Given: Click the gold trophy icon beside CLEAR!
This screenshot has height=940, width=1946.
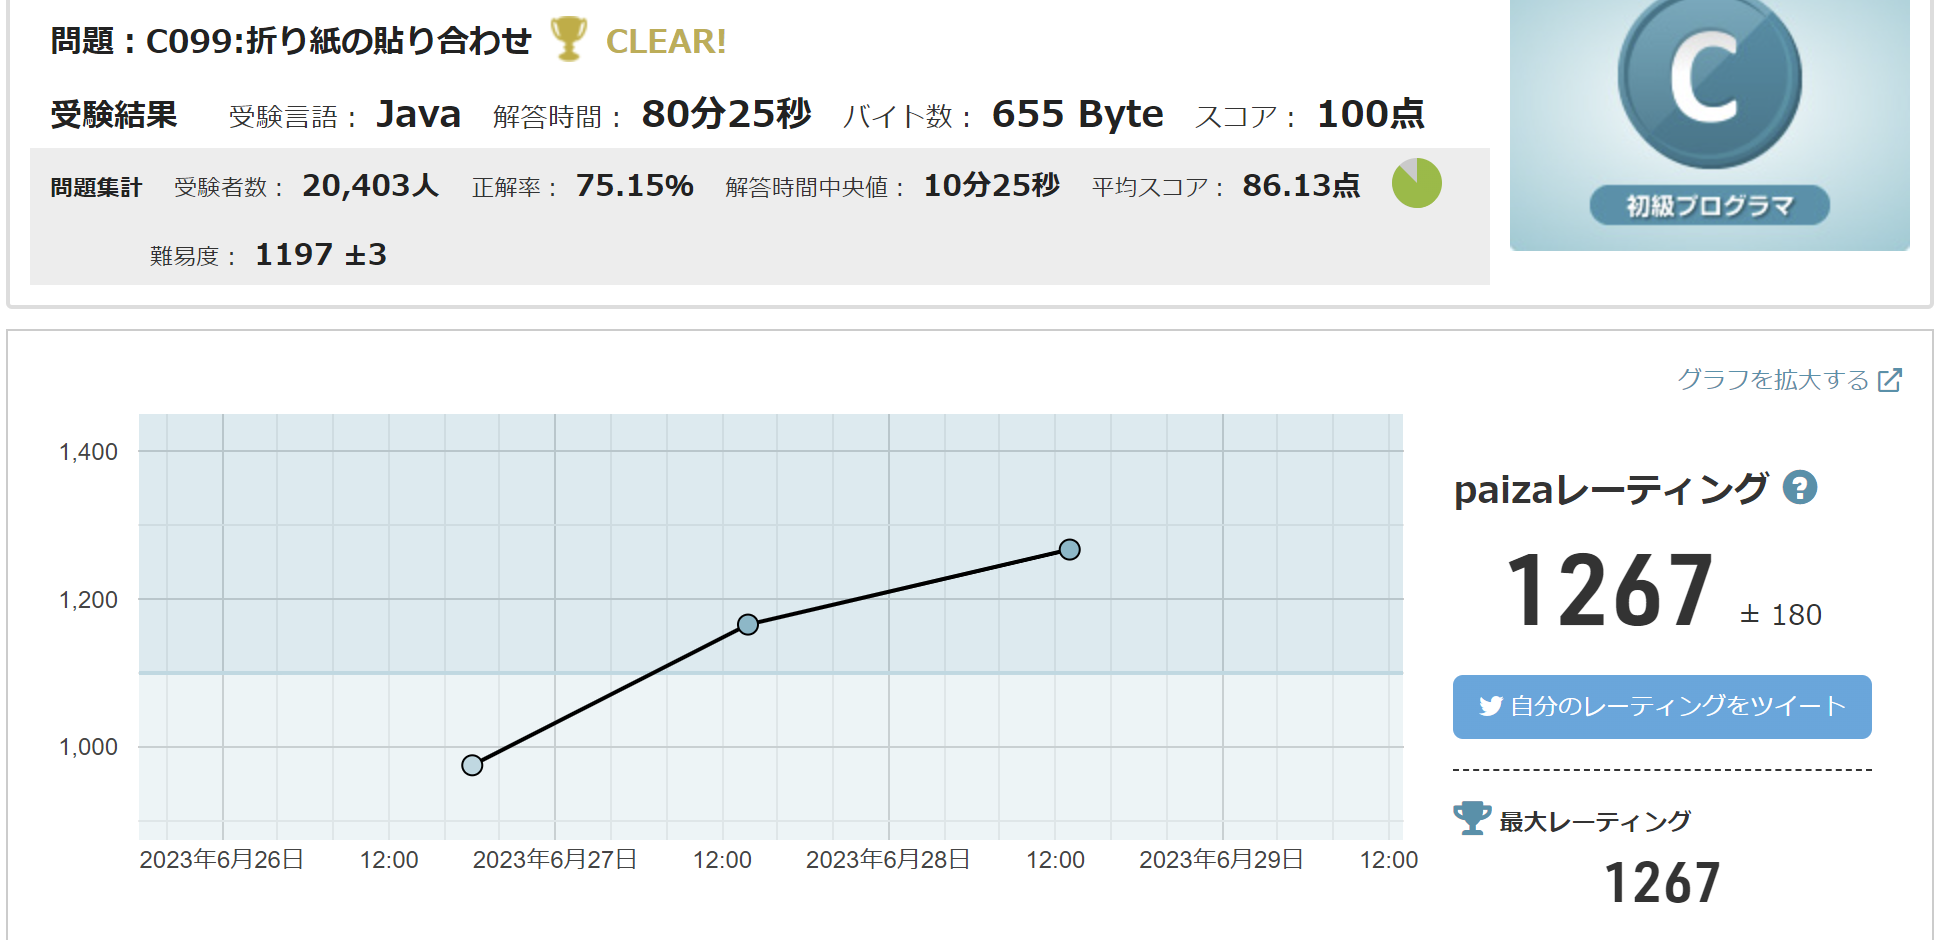Looking at the screenshot, I should click(568, 39).
